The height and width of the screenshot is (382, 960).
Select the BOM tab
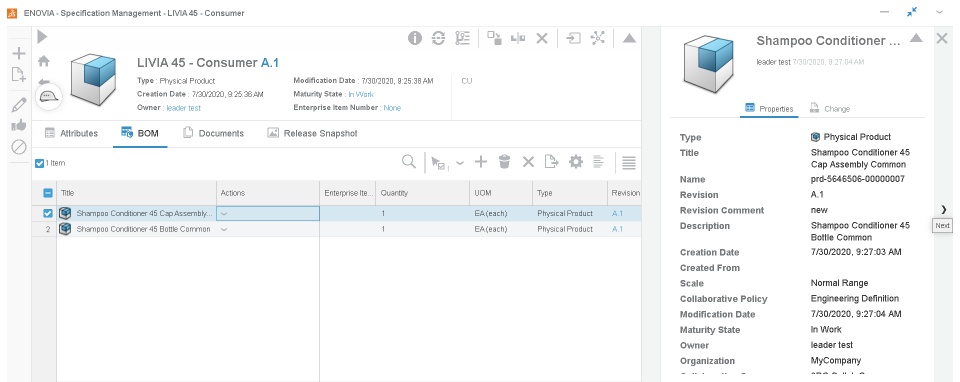(x=140, y=133)
